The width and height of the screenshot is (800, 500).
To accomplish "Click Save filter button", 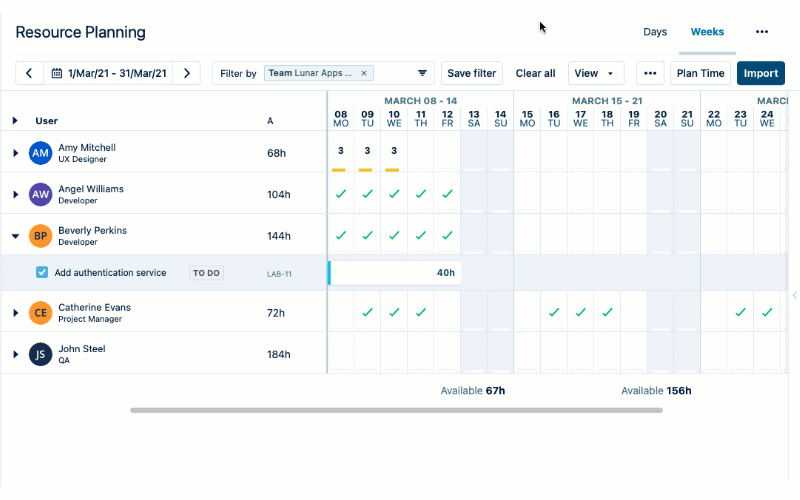I will pos(472,73).
